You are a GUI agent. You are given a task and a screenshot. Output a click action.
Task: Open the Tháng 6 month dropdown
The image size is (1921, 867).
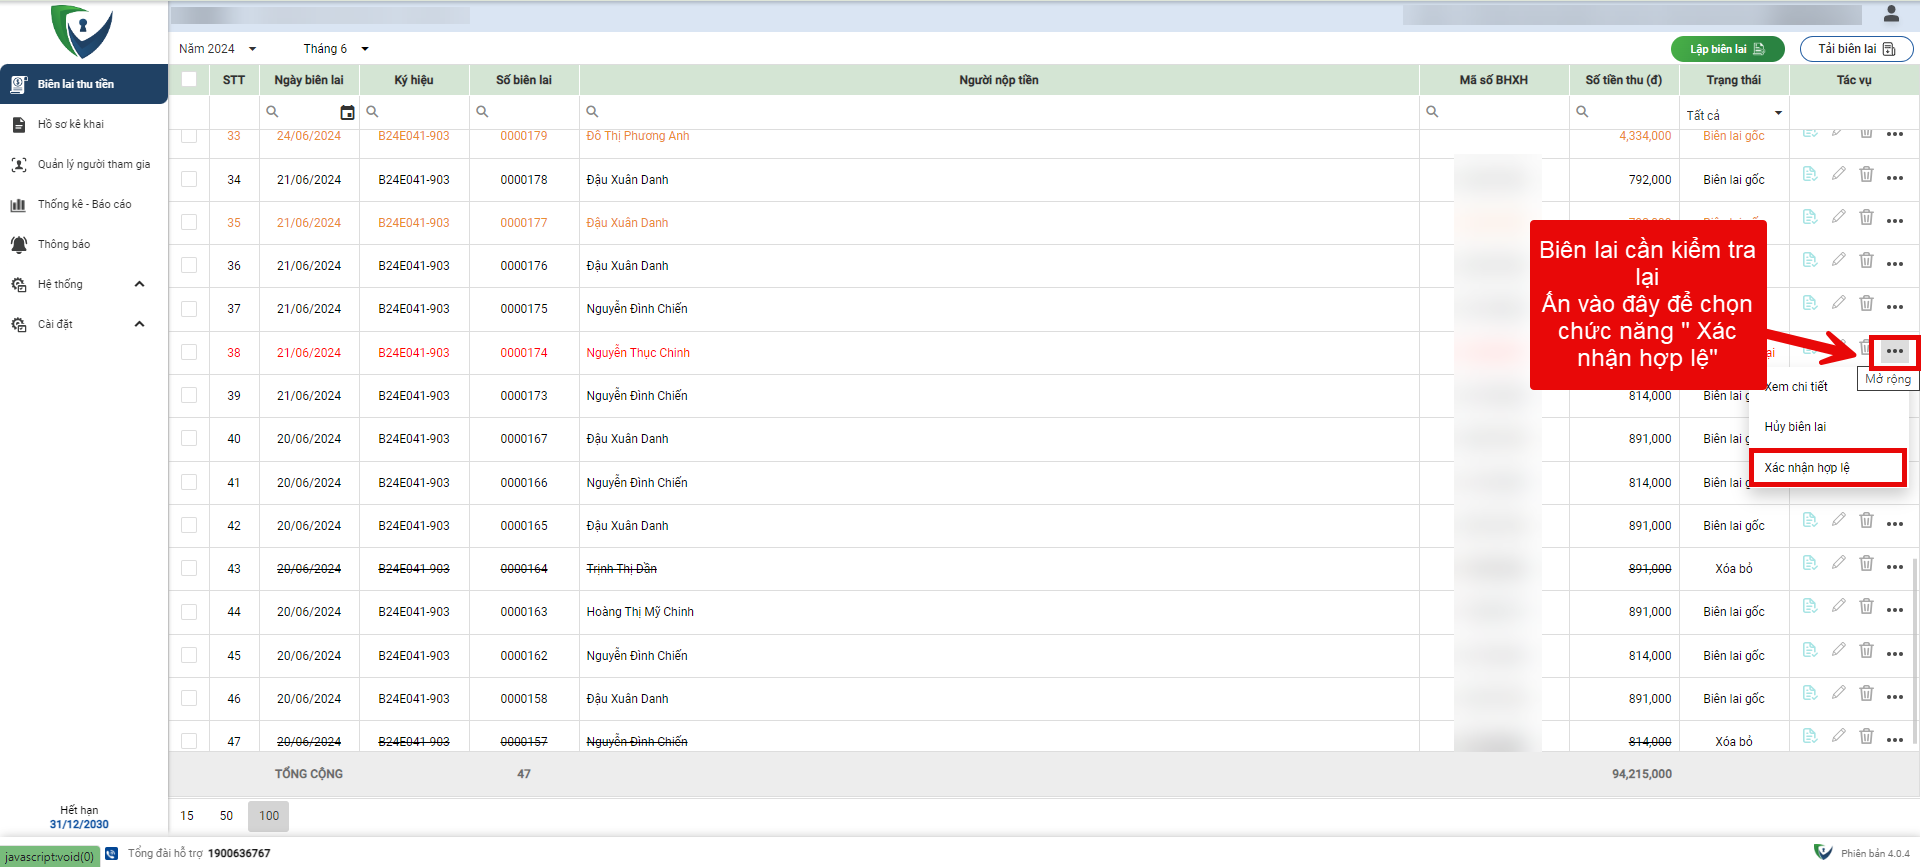tap(336, 49)
